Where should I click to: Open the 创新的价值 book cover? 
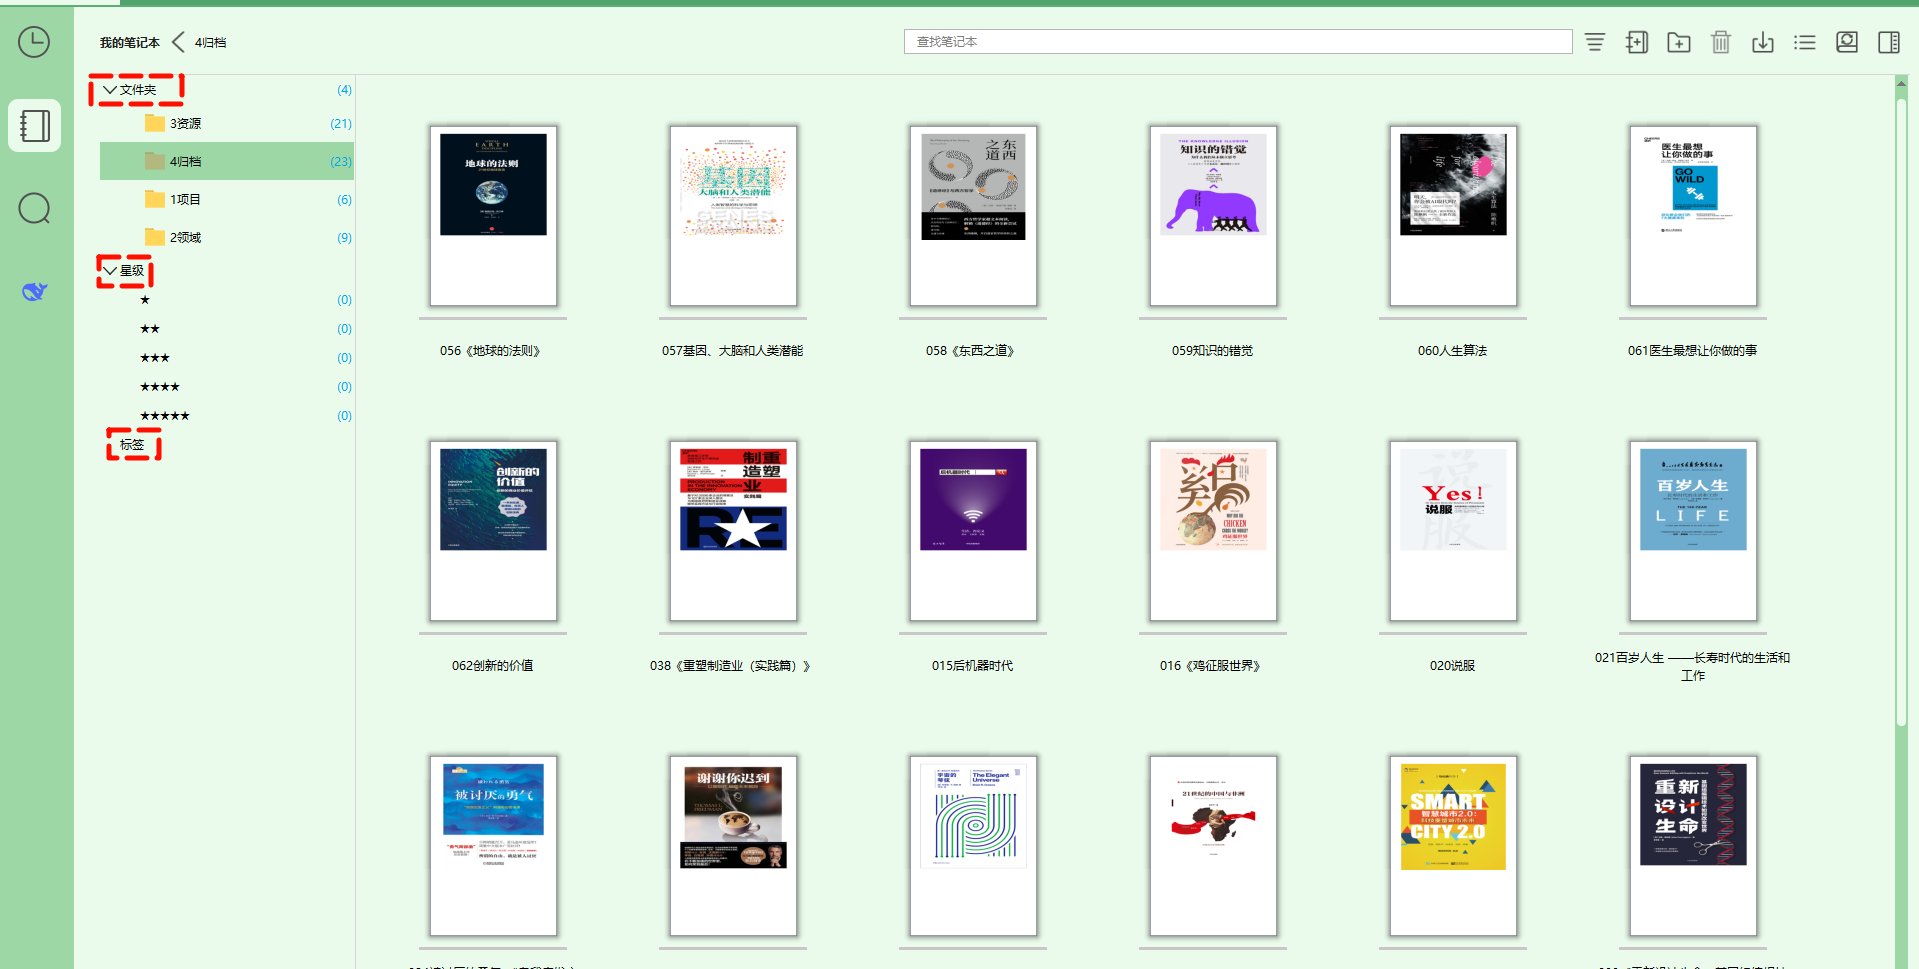click(493, 531)
